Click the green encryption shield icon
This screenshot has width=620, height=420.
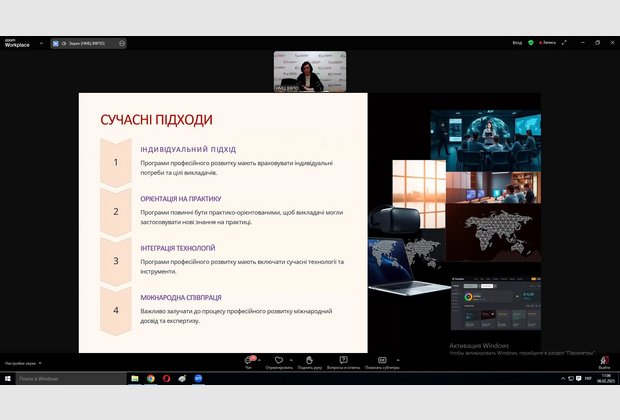point(531,43)
